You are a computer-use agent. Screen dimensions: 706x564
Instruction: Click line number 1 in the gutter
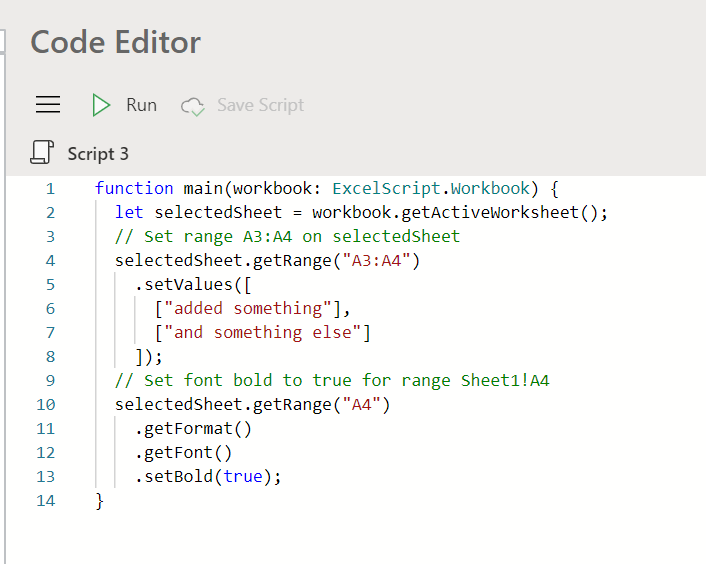click(50, 189)
